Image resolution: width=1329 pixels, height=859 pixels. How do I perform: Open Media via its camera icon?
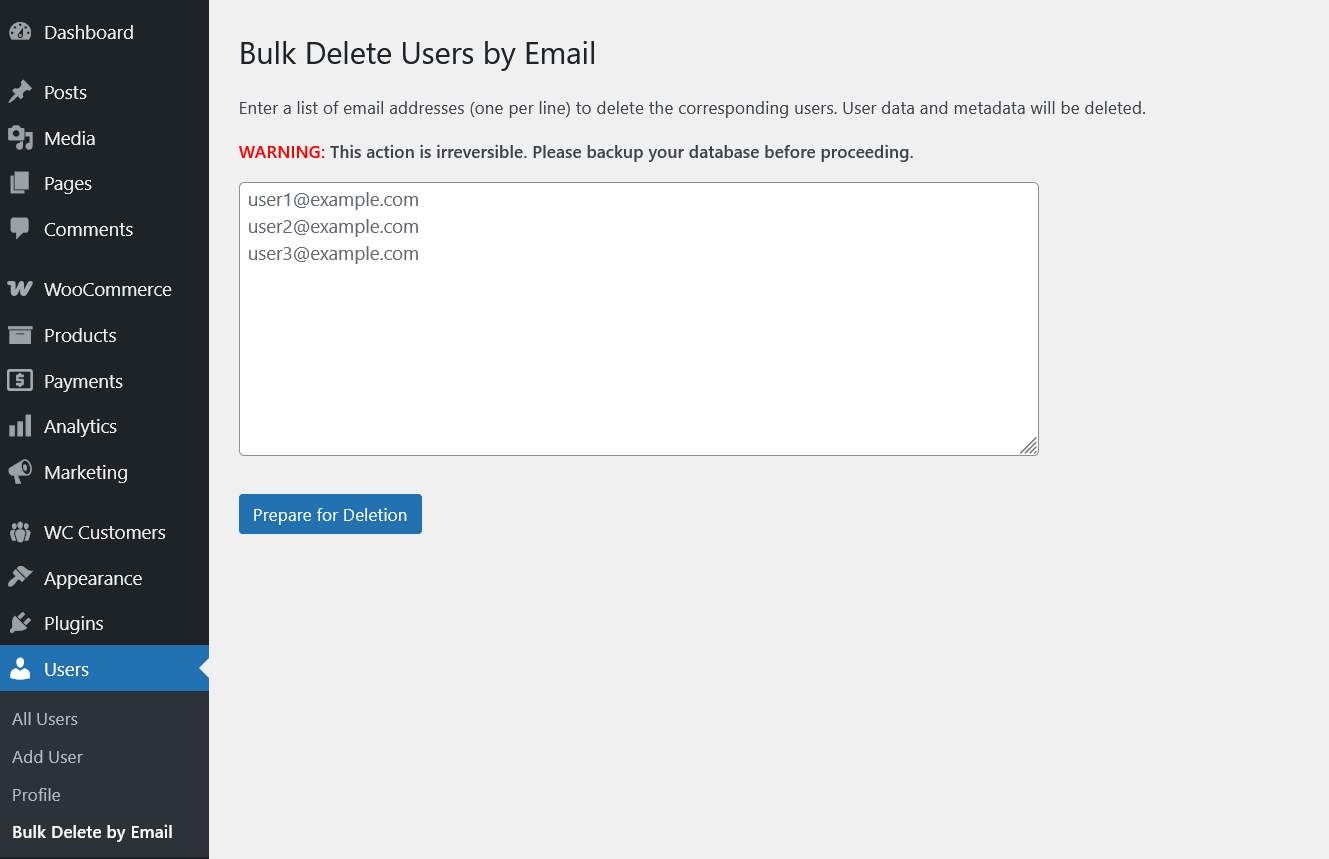point(20,138)
